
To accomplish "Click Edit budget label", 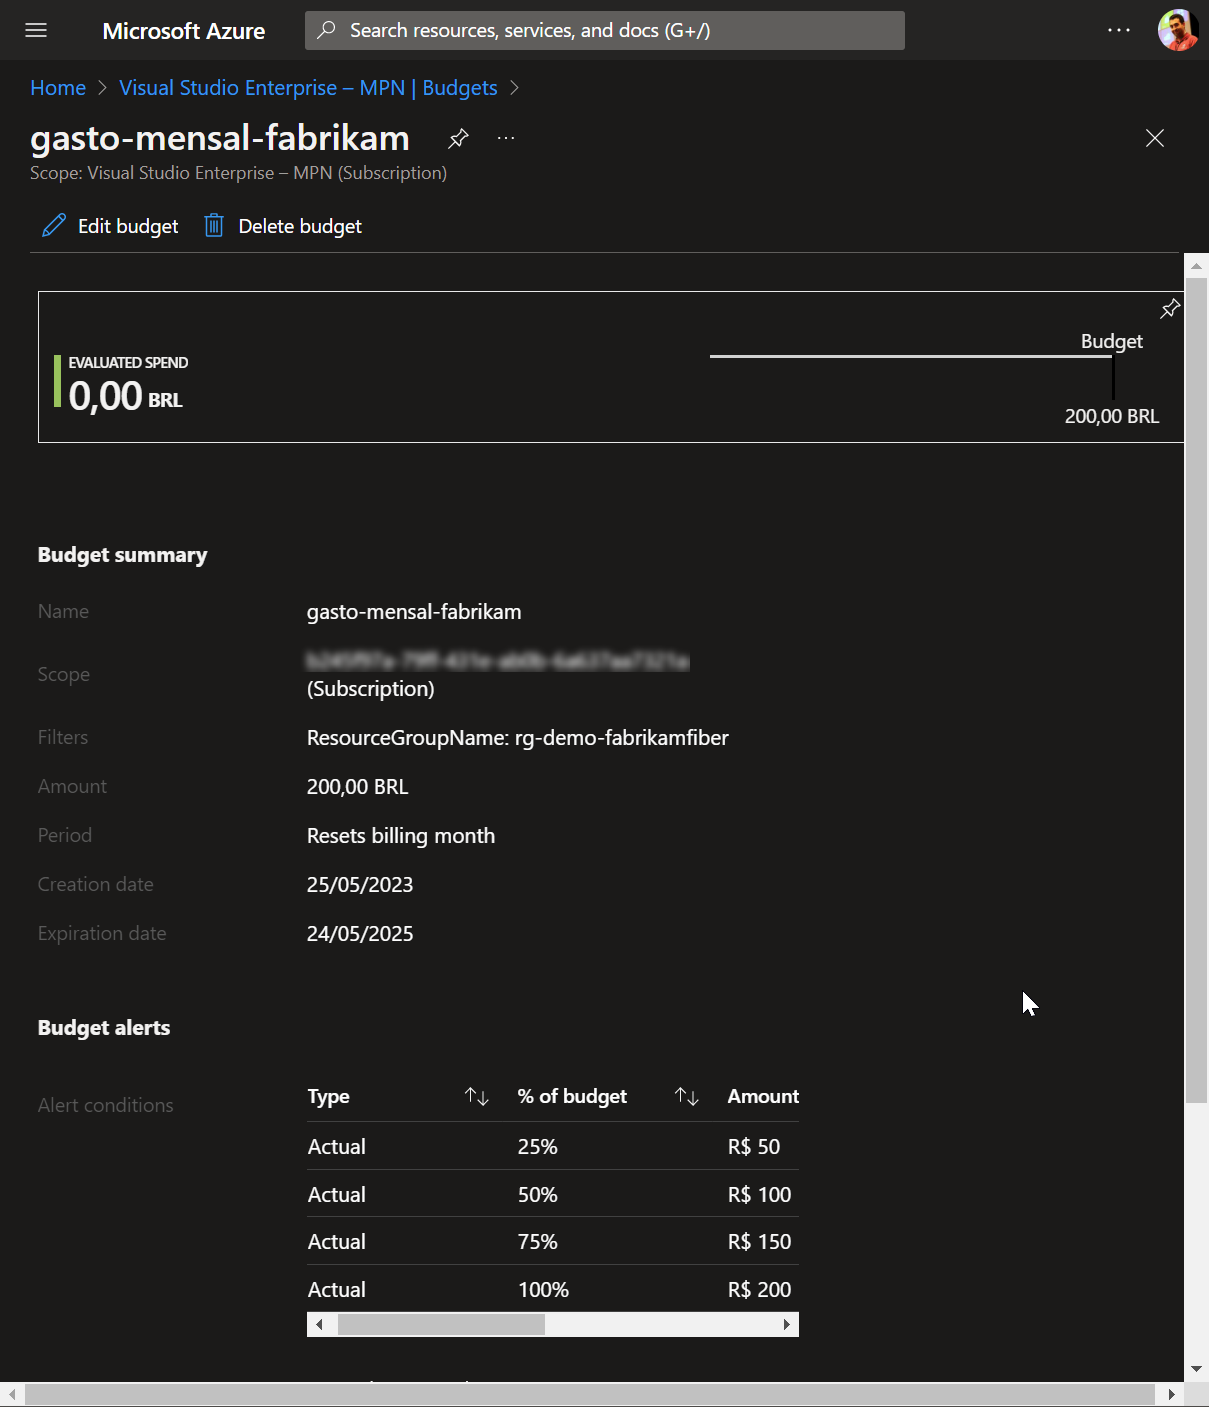I will click(128, 226).
